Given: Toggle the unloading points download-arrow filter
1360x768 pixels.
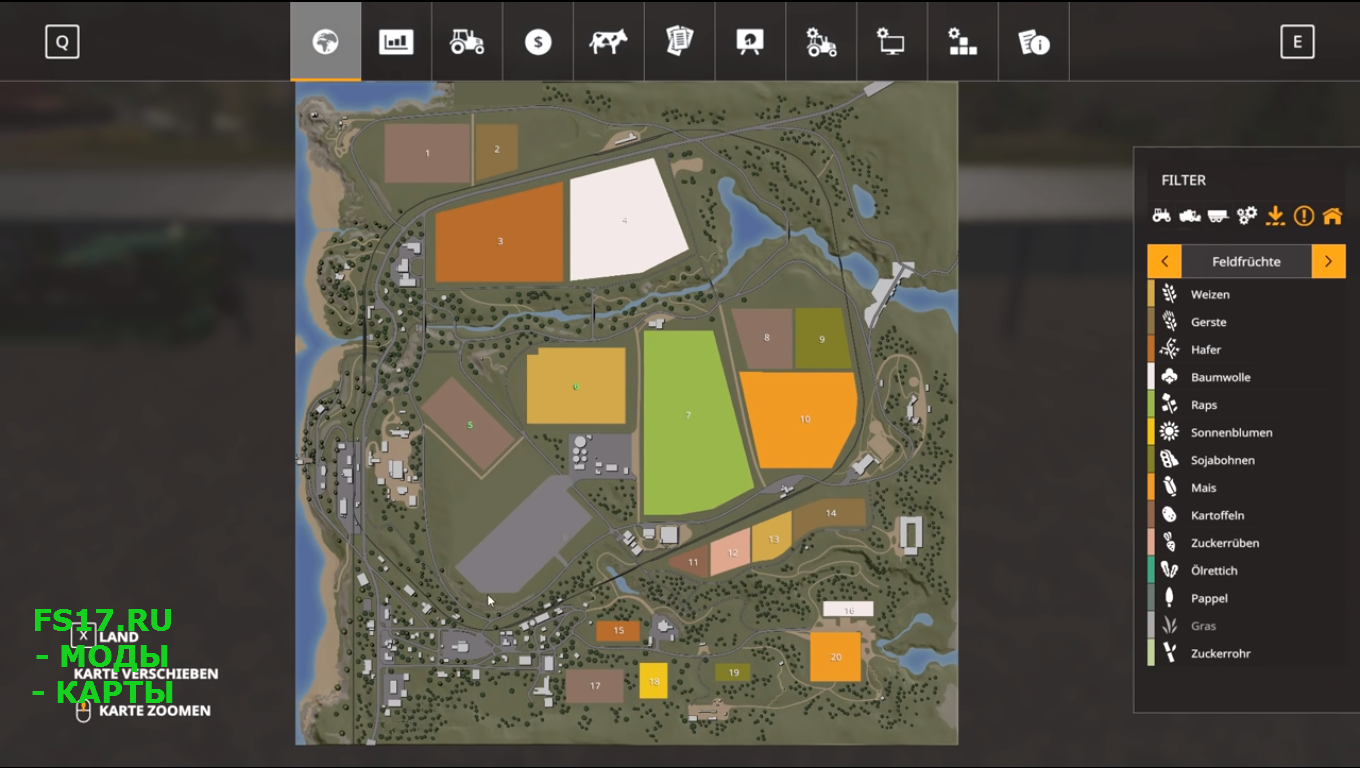Looking at the screenshot, I should tap(1275, 215).
